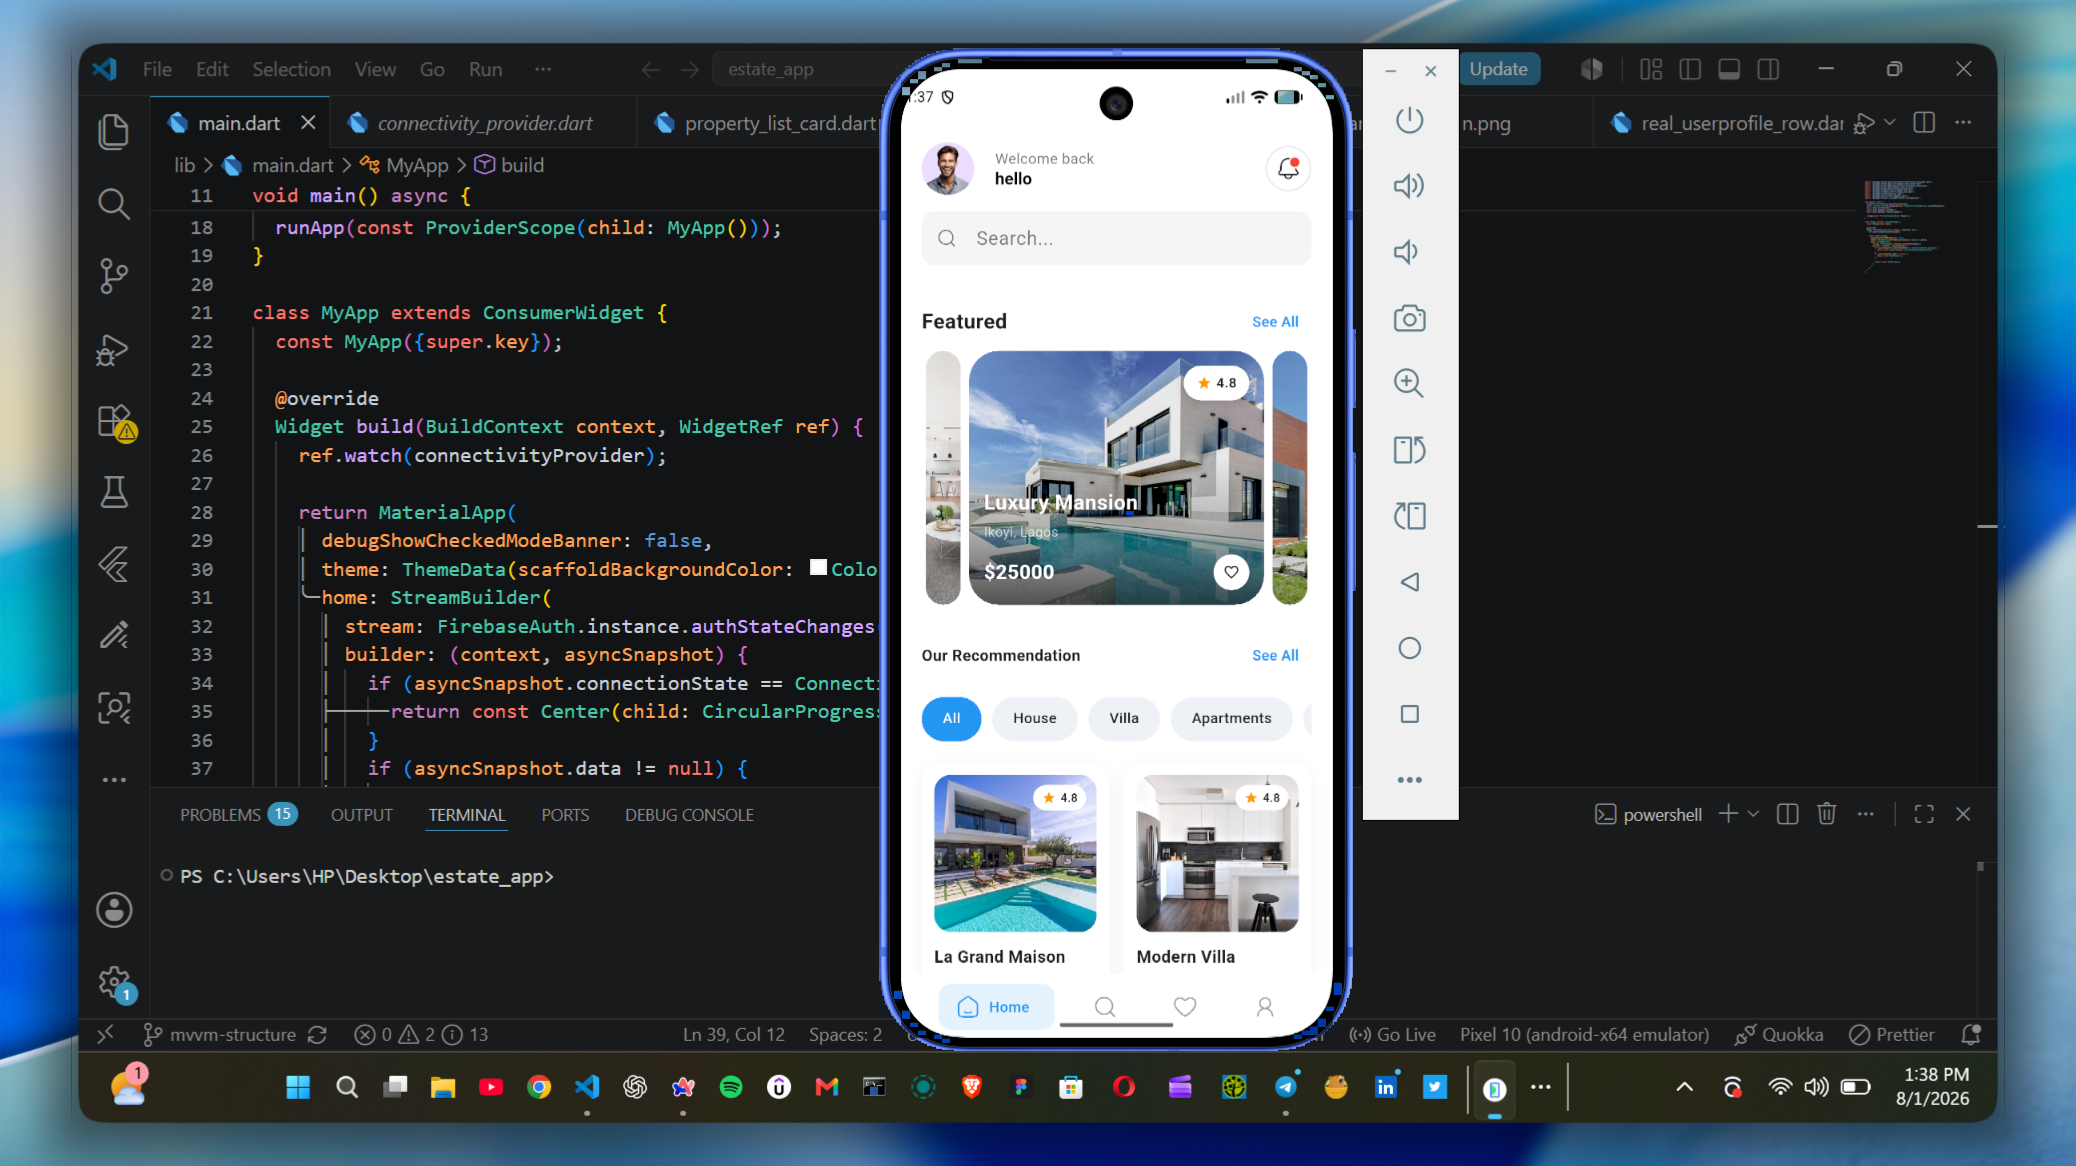Image resolution: width=2076 pixels, height=1166 pixels.
Task: Open Windows Start menu
Action: click(x=298, y=1087)
